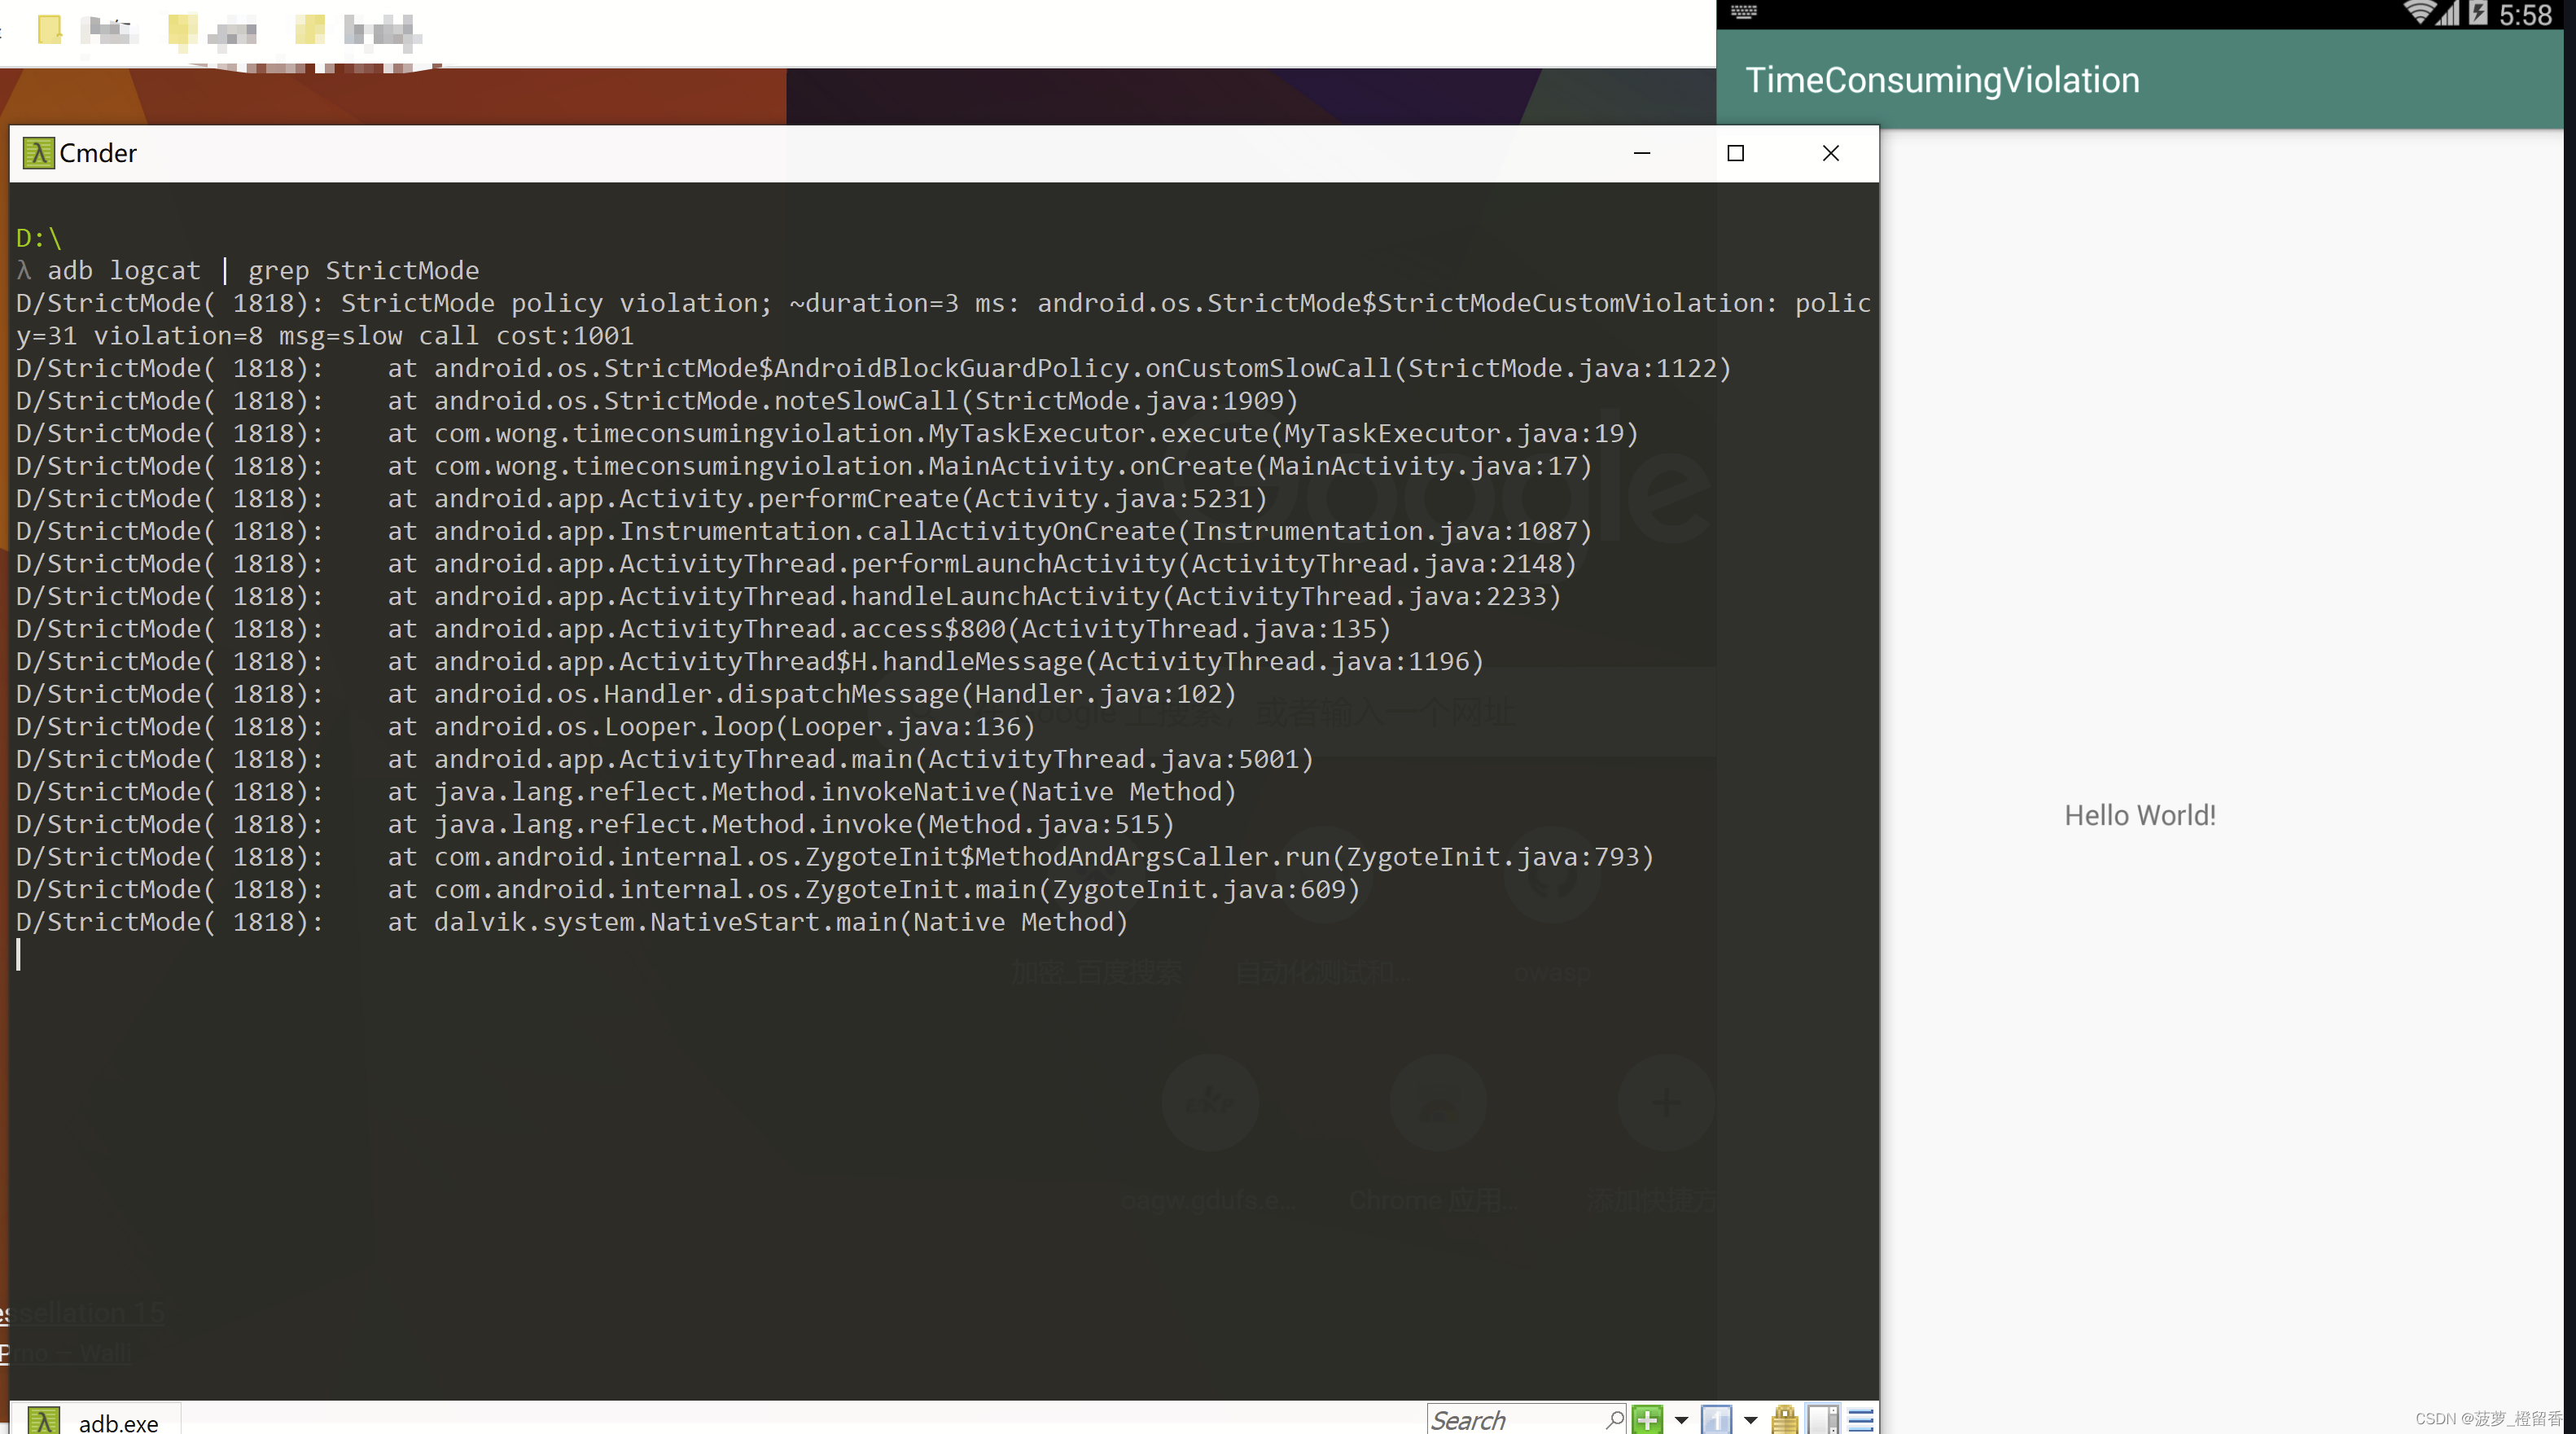Screen dimensions: 2576x1434
Task: Click the Hello World! text in the emulator
Action: click(x=2139, y=815)
